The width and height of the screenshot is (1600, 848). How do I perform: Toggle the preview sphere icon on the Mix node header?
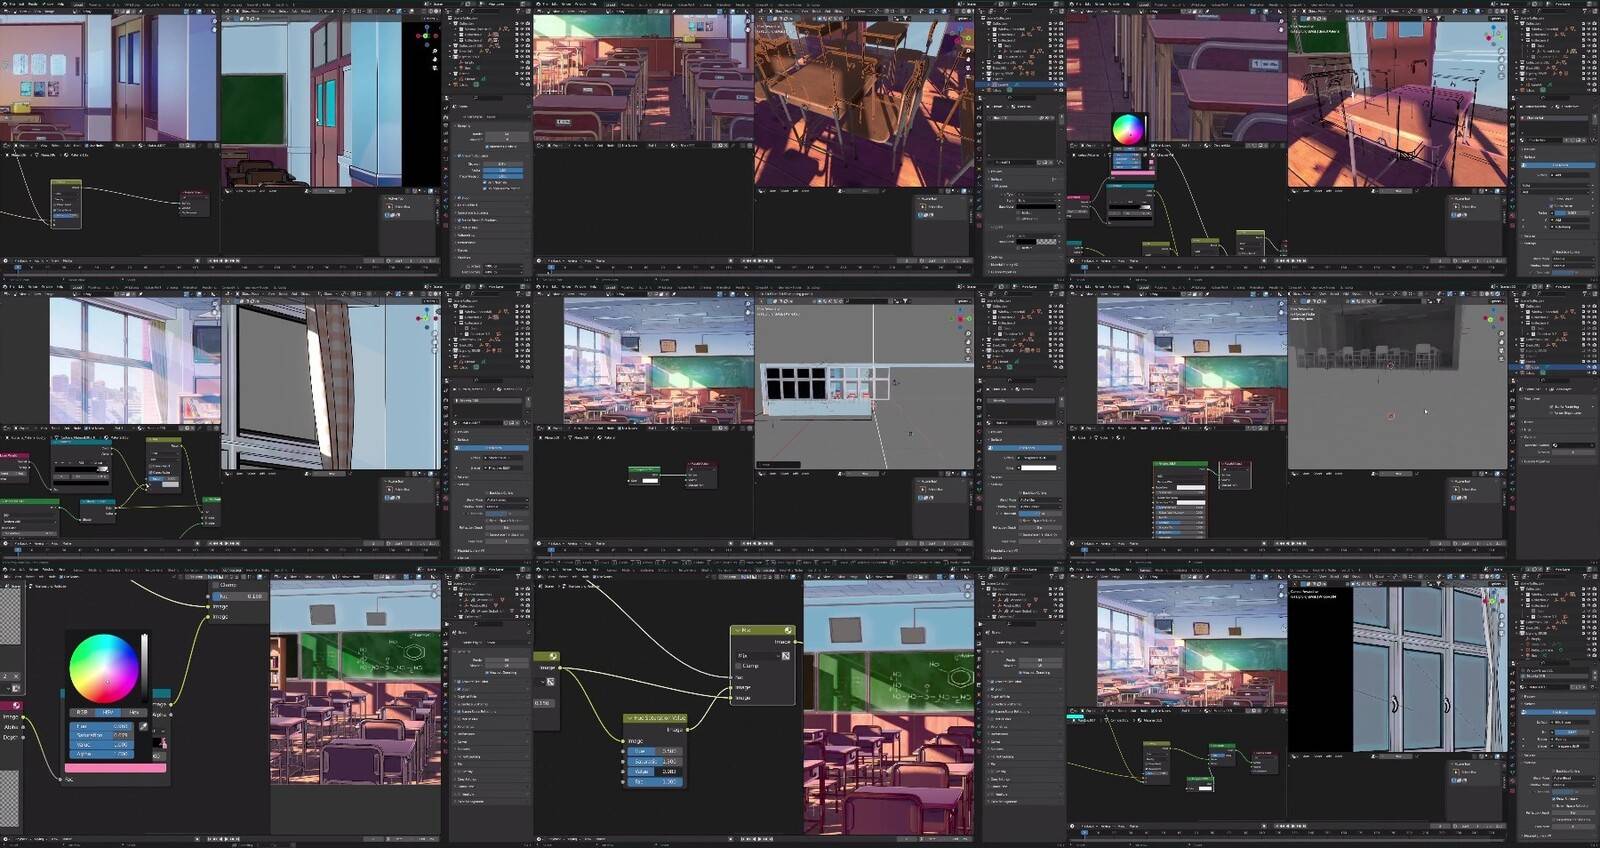pos(788,631)
